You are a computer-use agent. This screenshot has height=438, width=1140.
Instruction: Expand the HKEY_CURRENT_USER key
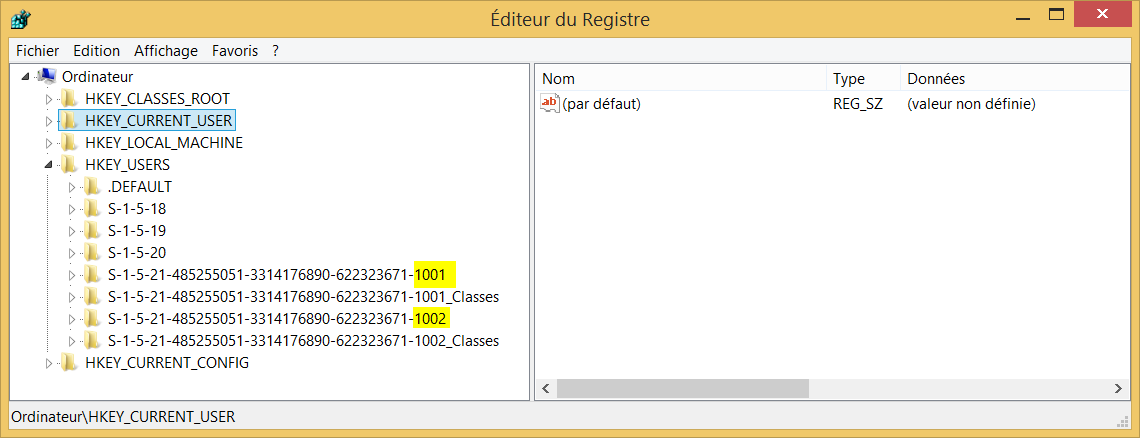pos(49,120)
